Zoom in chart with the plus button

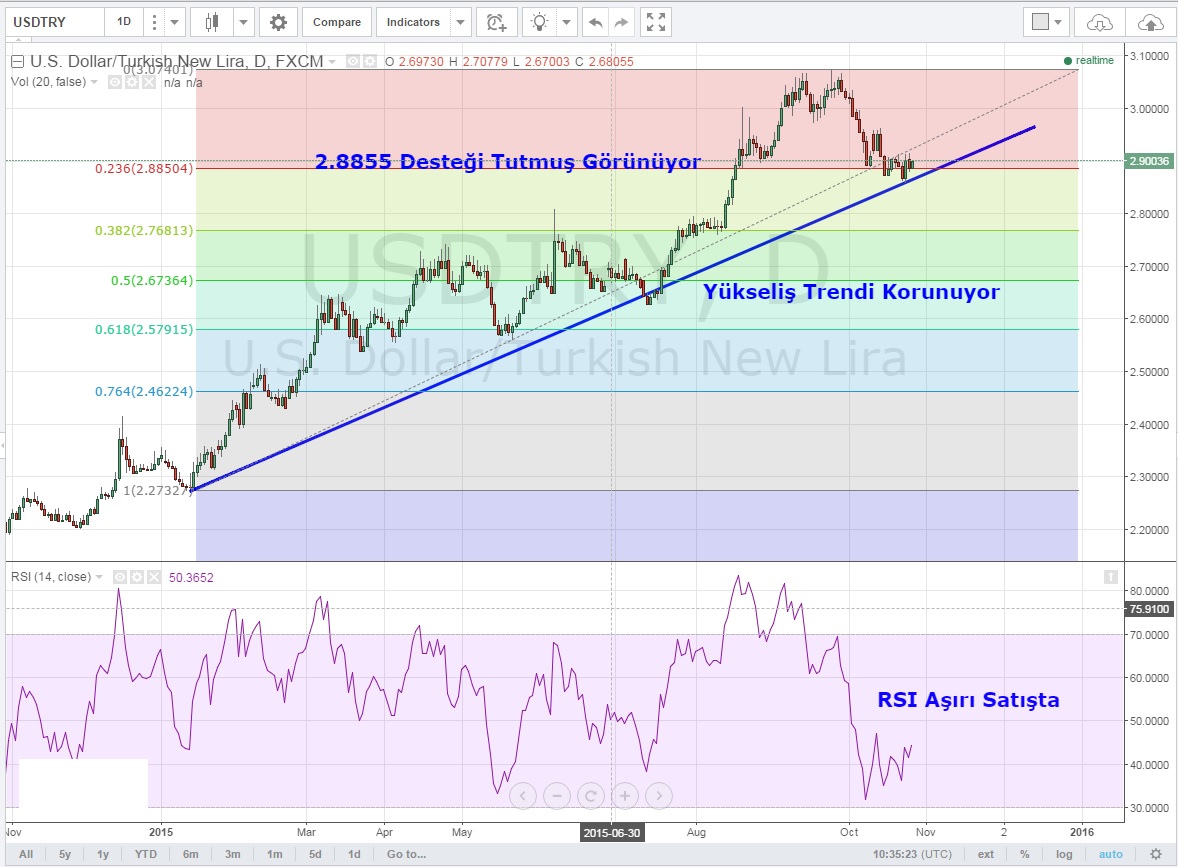click(x=624, y=796)
